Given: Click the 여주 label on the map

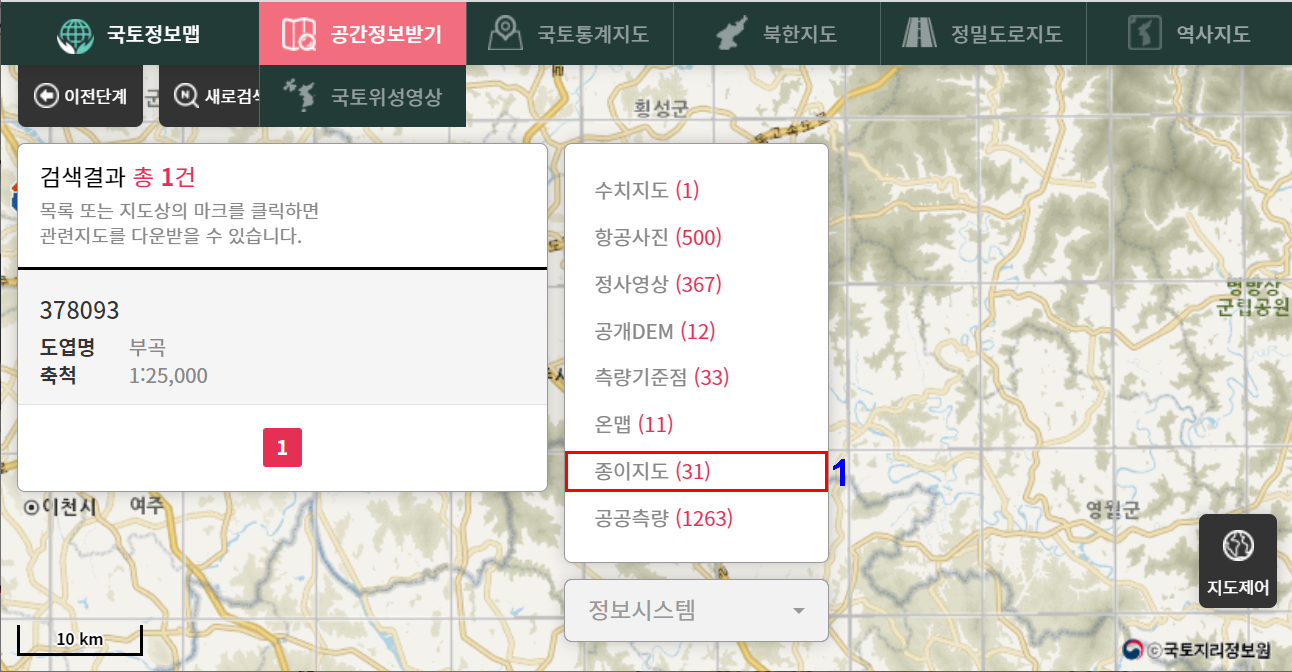Looking at the screenshot, I should [x=146, y=506].
